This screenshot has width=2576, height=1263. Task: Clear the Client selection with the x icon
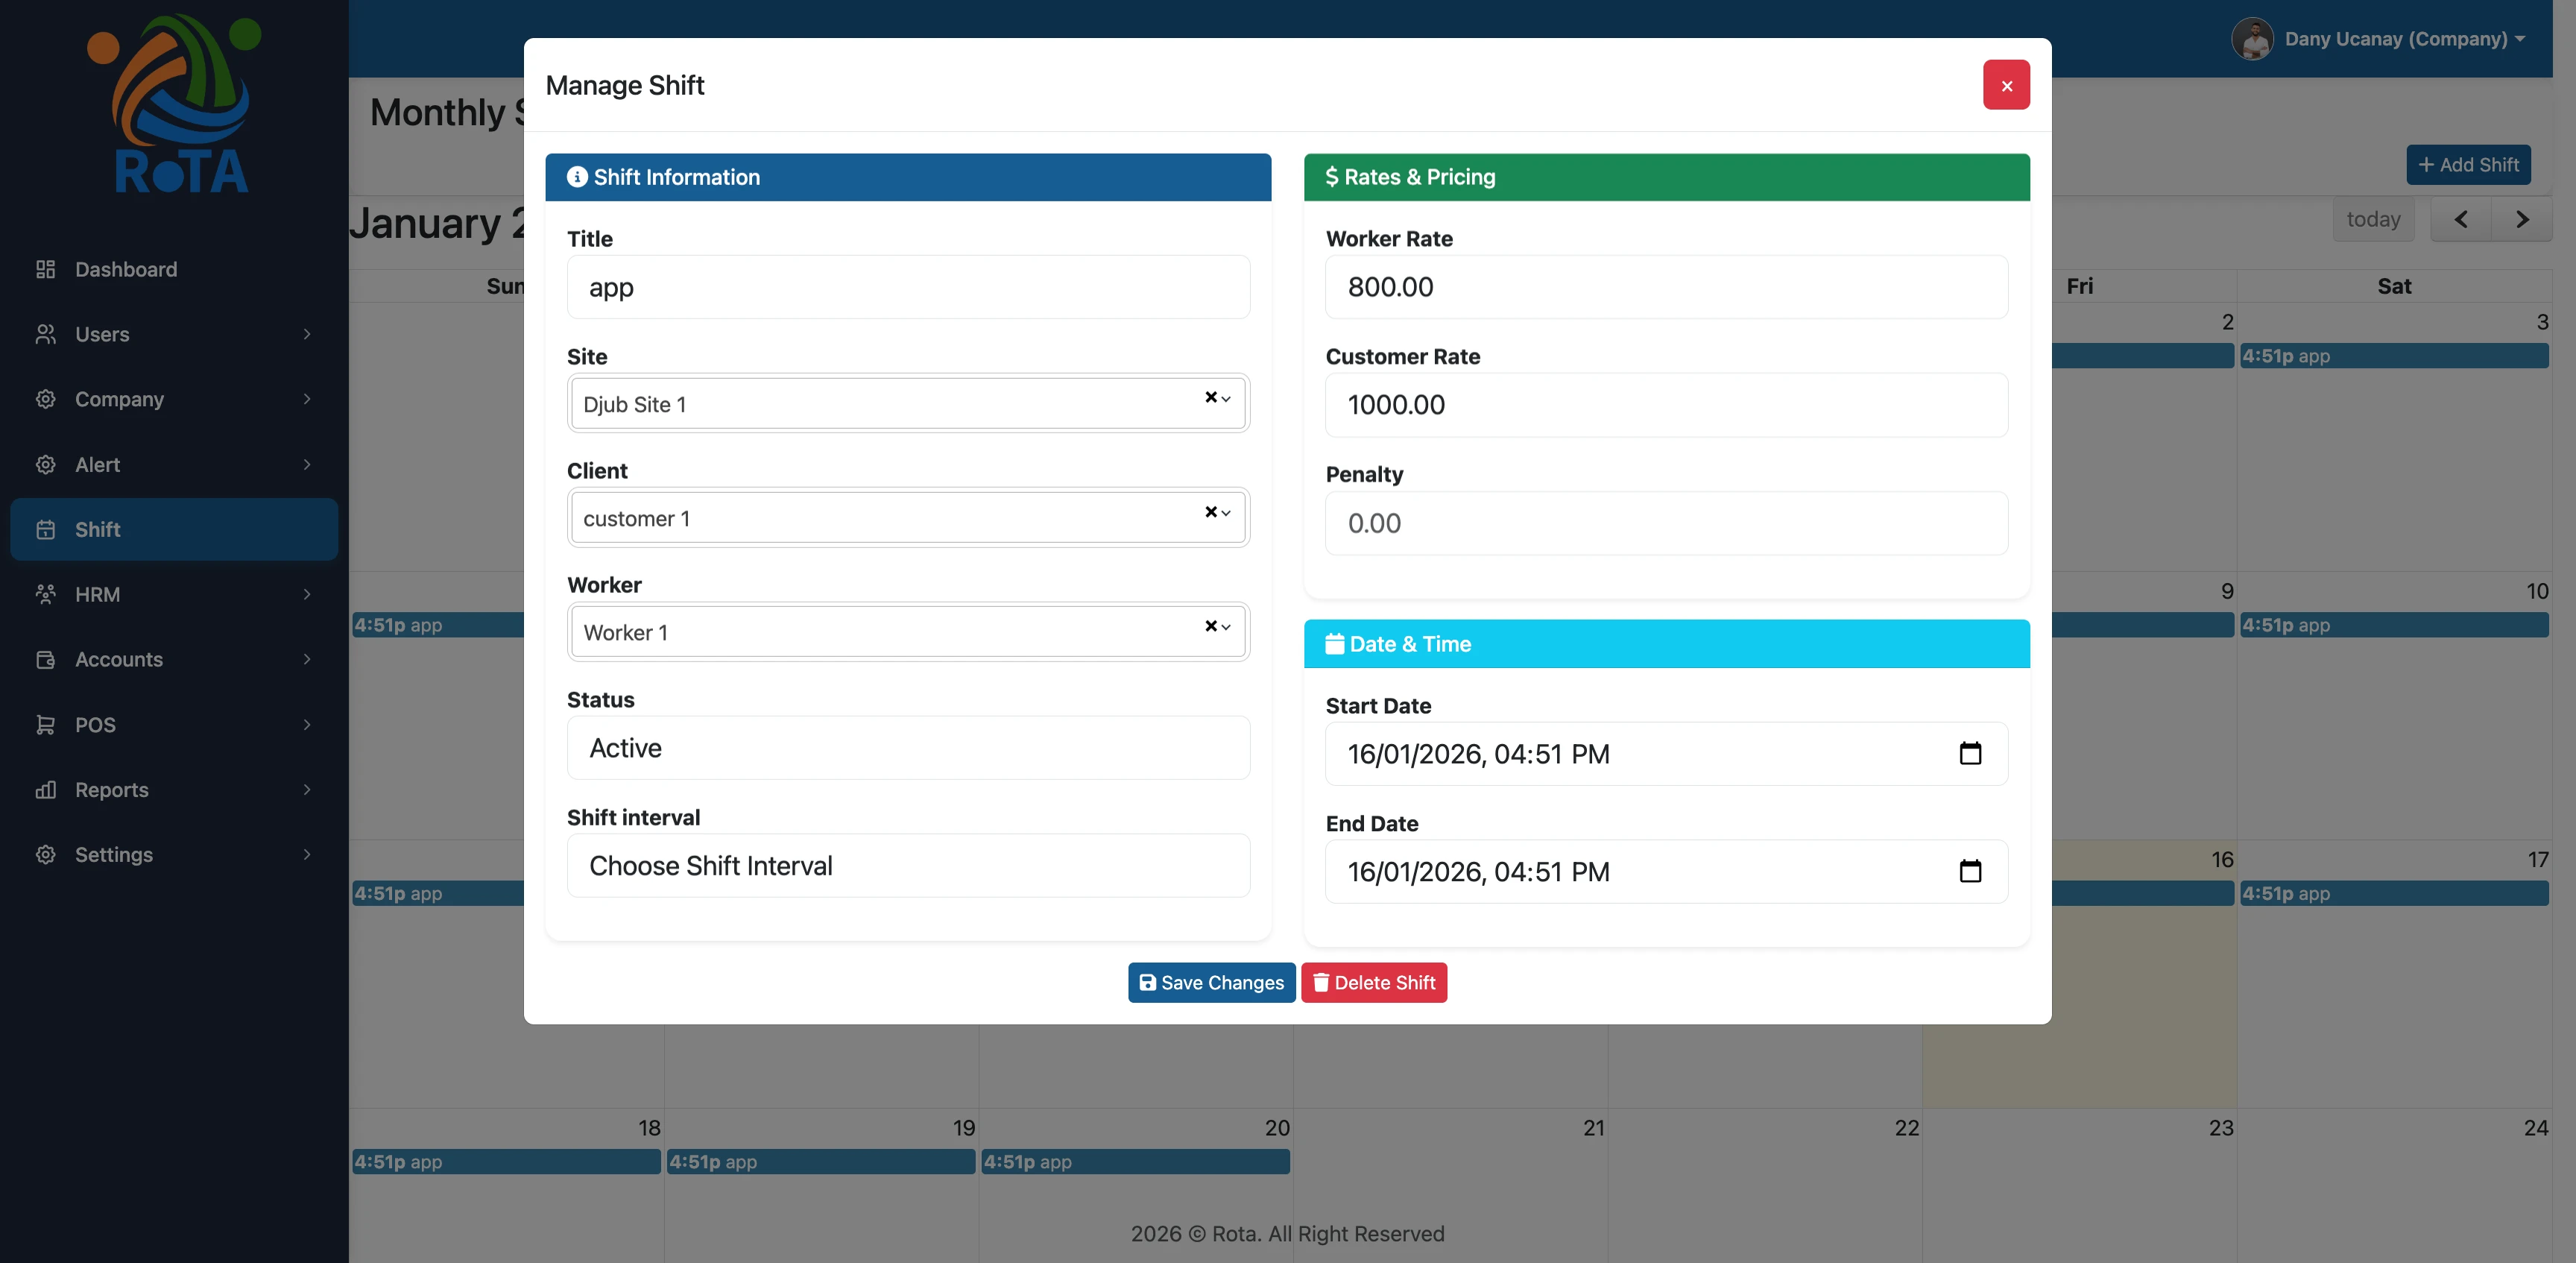1210,512
